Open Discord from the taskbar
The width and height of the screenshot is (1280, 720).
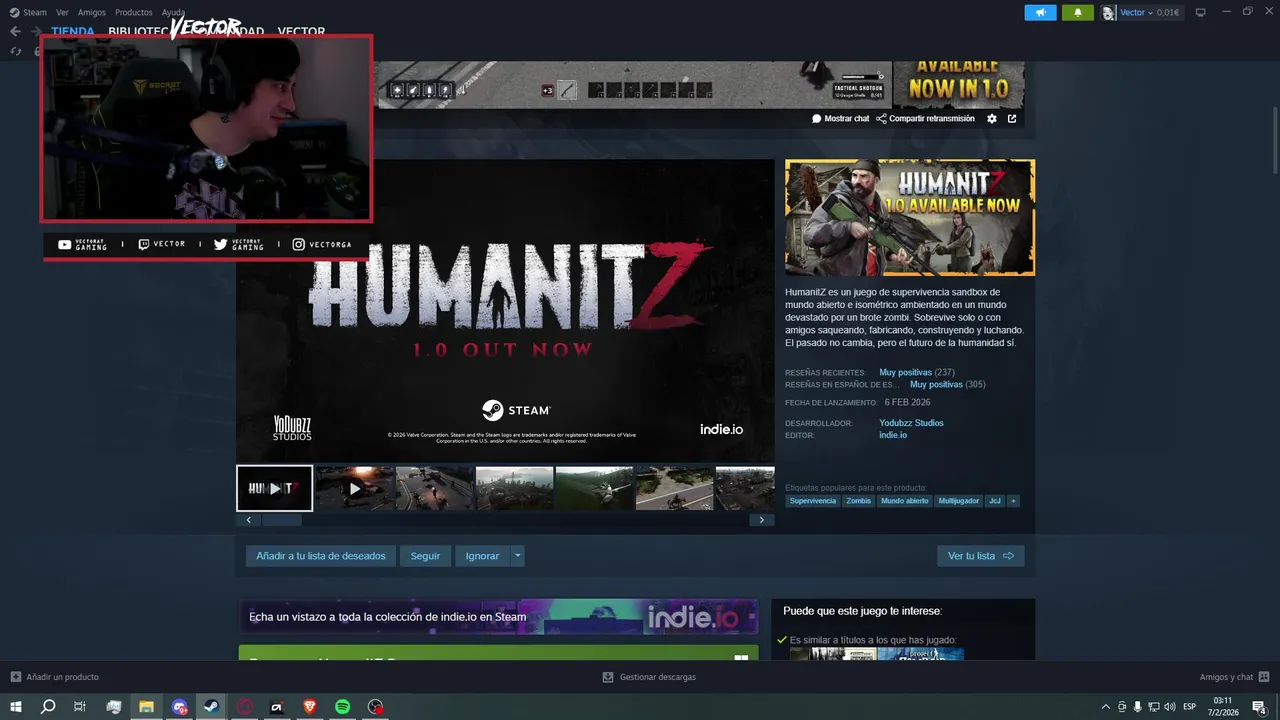[x=179, y=707]
